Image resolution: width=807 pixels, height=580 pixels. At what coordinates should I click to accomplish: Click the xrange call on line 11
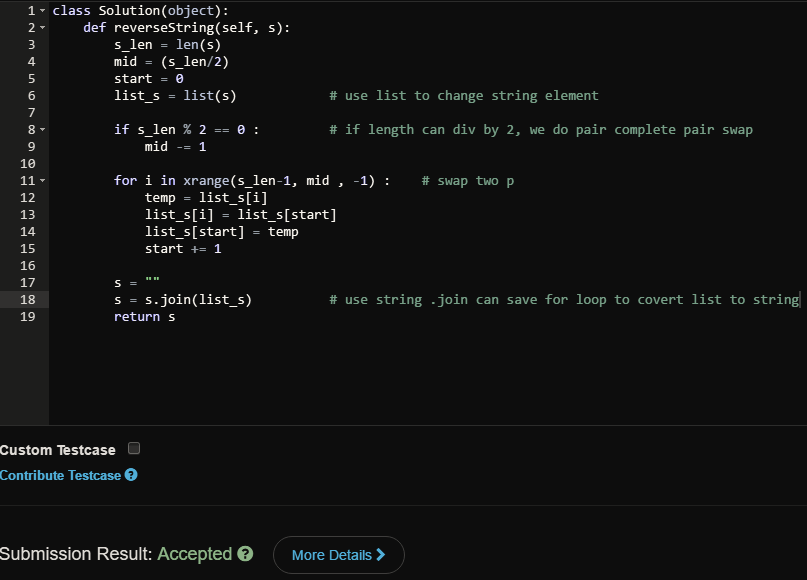click(208, 181)
